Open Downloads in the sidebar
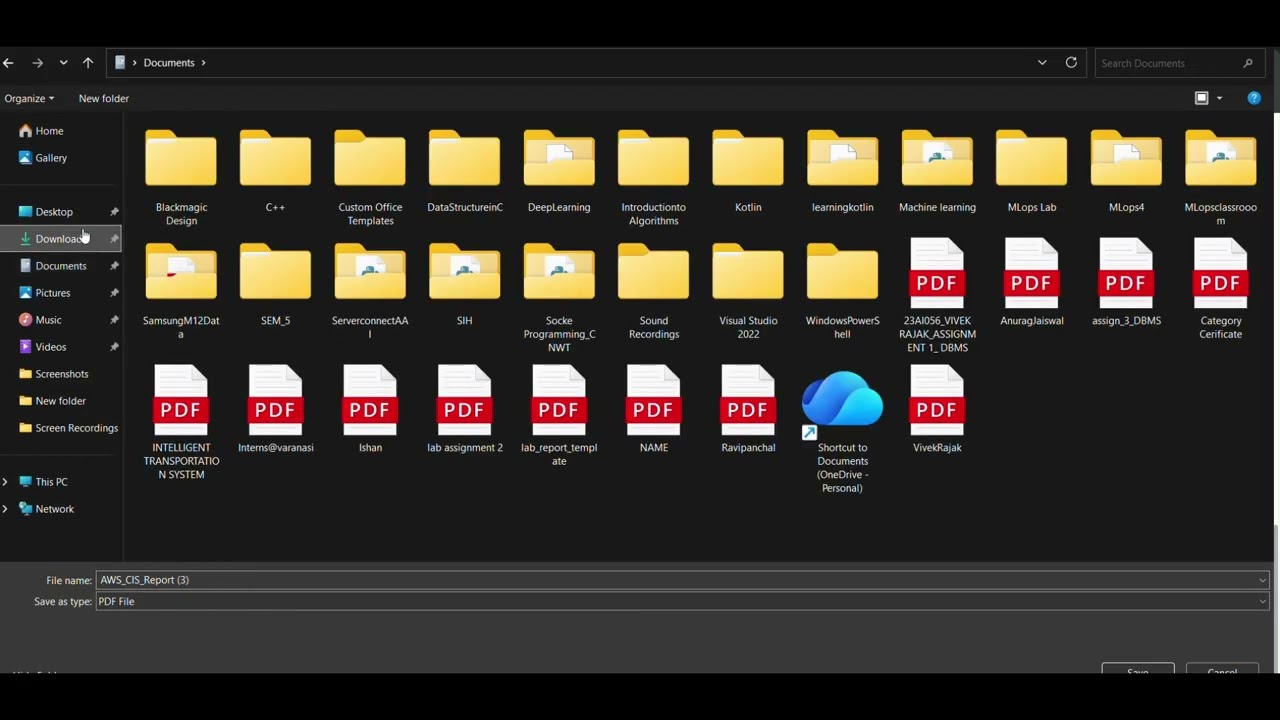 (x=61, y=239)
